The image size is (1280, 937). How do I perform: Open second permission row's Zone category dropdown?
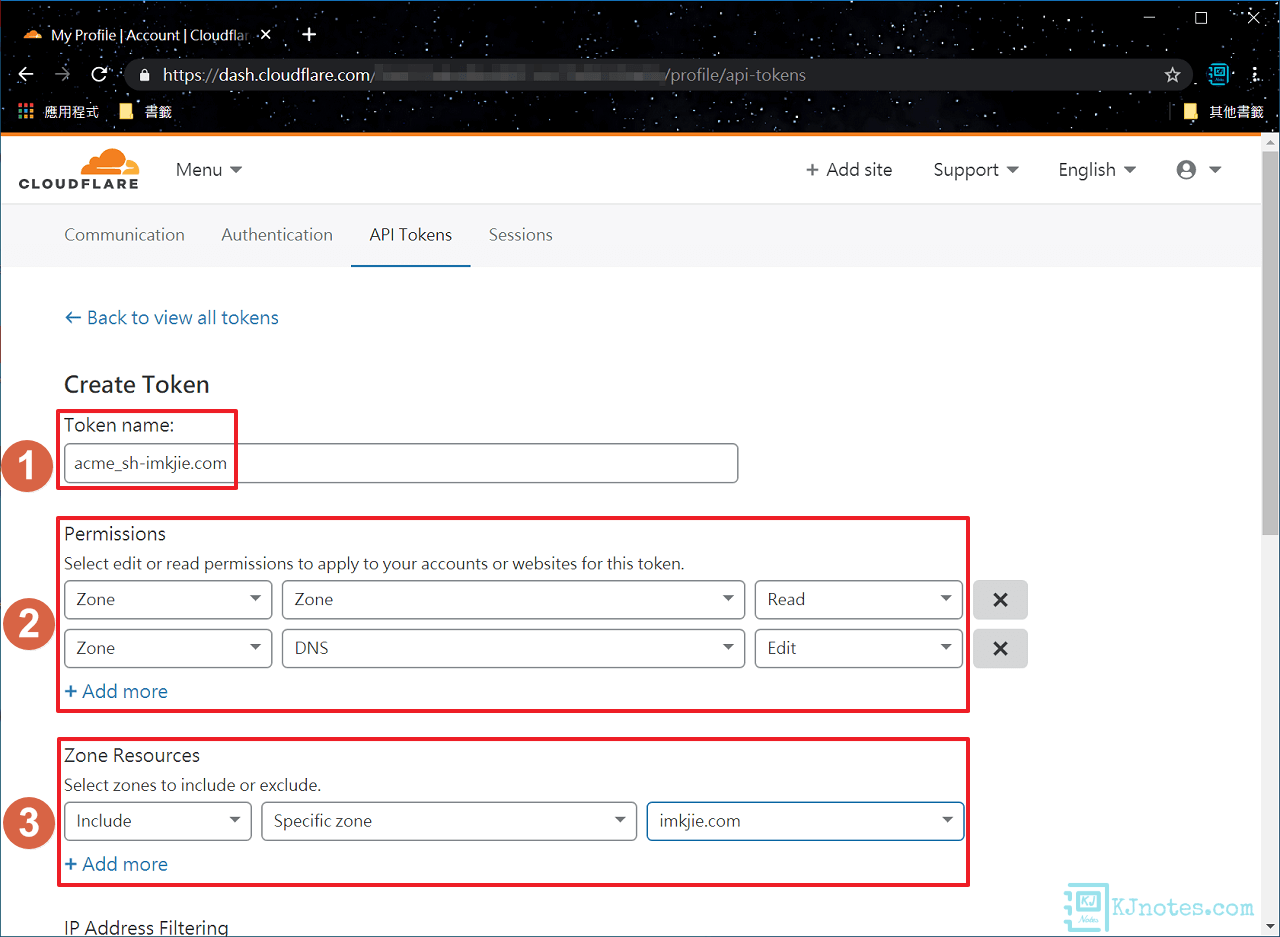click(x=168, y=649)
